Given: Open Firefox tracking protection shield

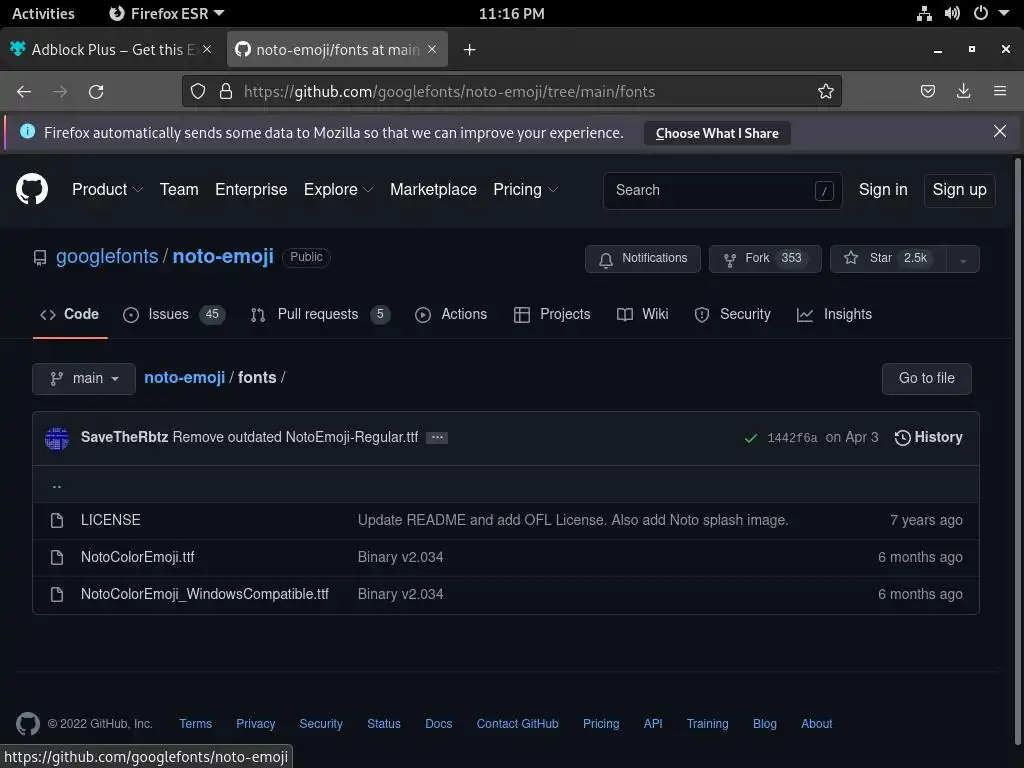Looking at the screenshot, I should coord(198,91).
